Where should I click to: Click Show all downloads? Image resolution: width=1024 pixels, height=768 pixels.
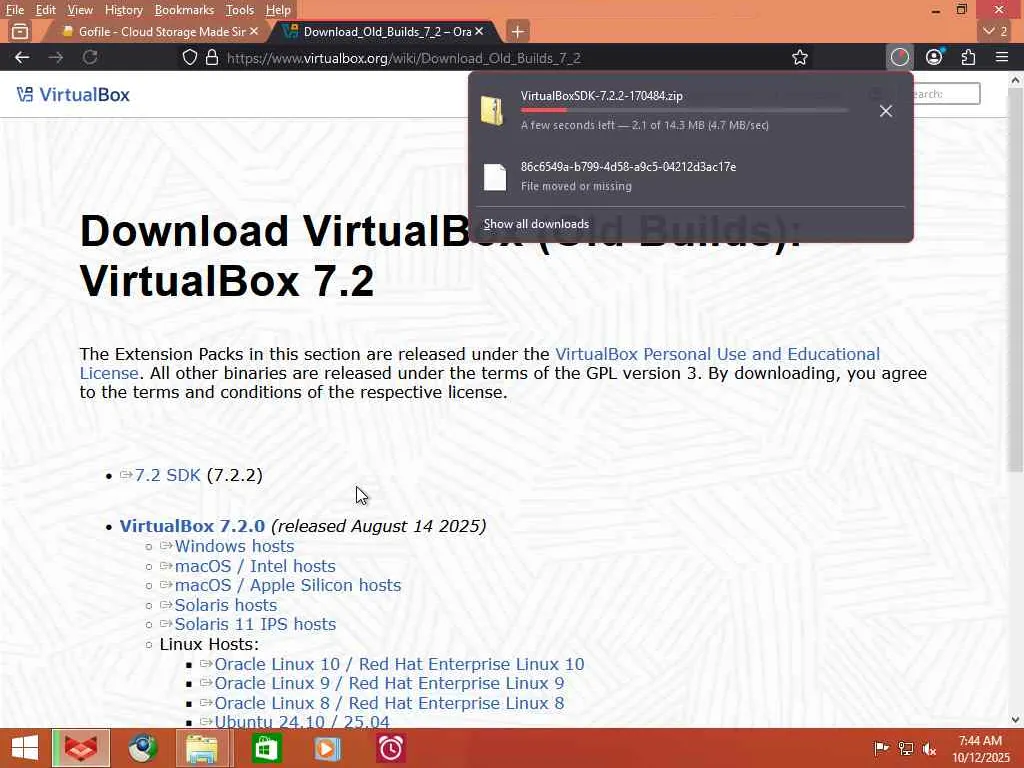[536, 224]
